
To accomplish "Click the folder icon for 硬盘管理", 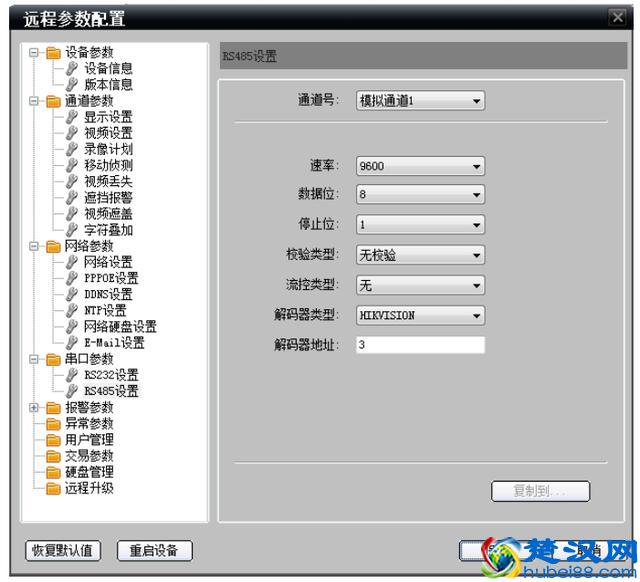I will (53, 473).
